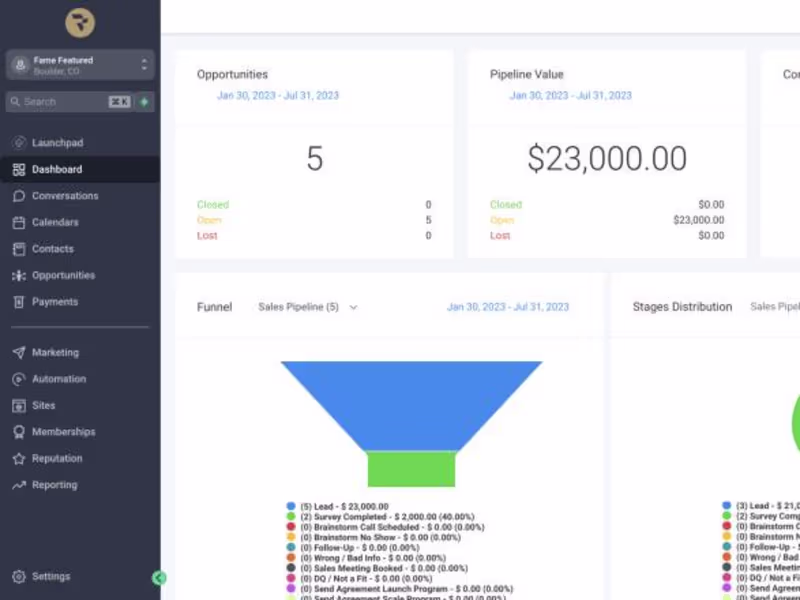Image resolution: width=800 pixels, height=600 pixels.
Task: Click the Lost label in Pipeline Value card
Action: (x=500, y=235)
